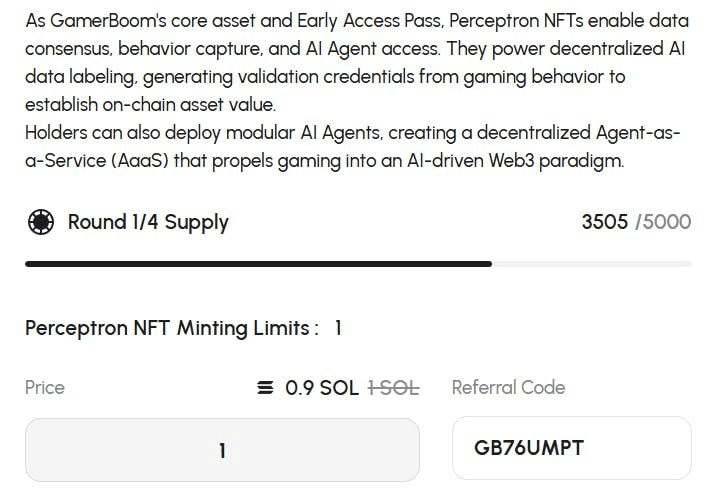This screenshot has height=496, width=722.
Task: Click the Perceptron NFT Minting Limits label
Action: 172,328
